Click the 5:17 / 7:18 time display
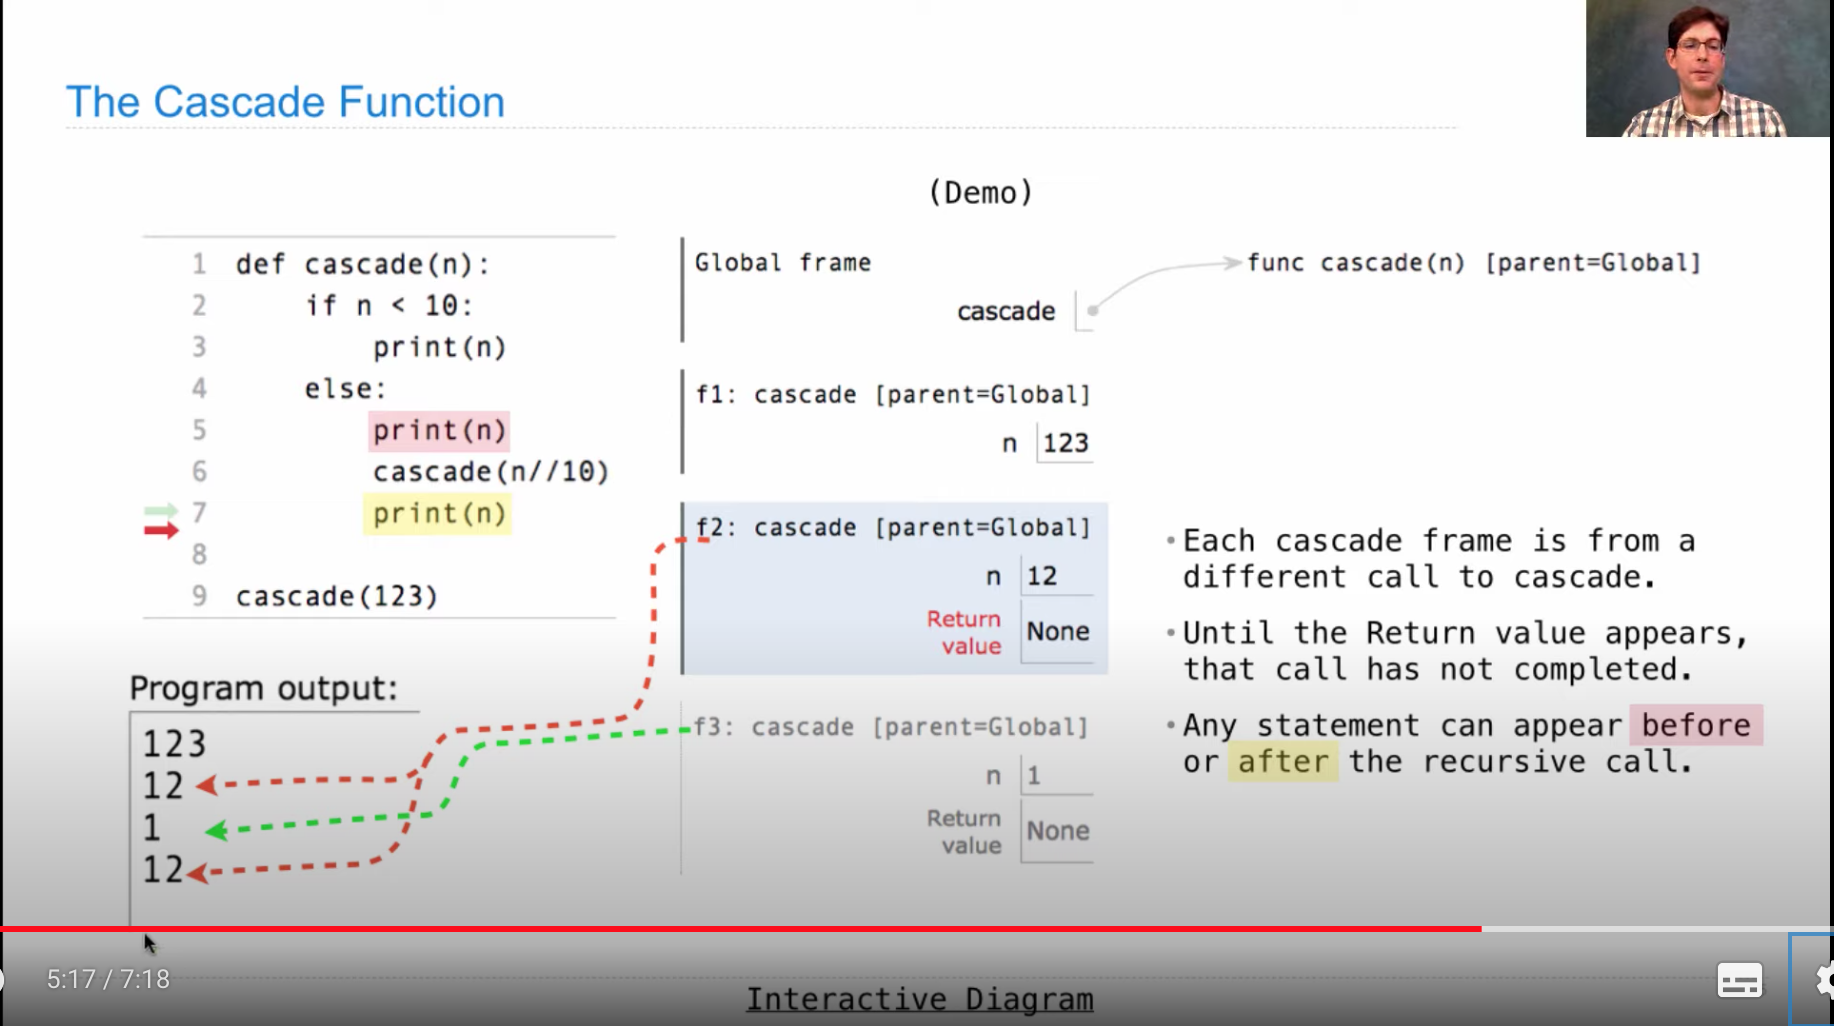 click(108, 979)
